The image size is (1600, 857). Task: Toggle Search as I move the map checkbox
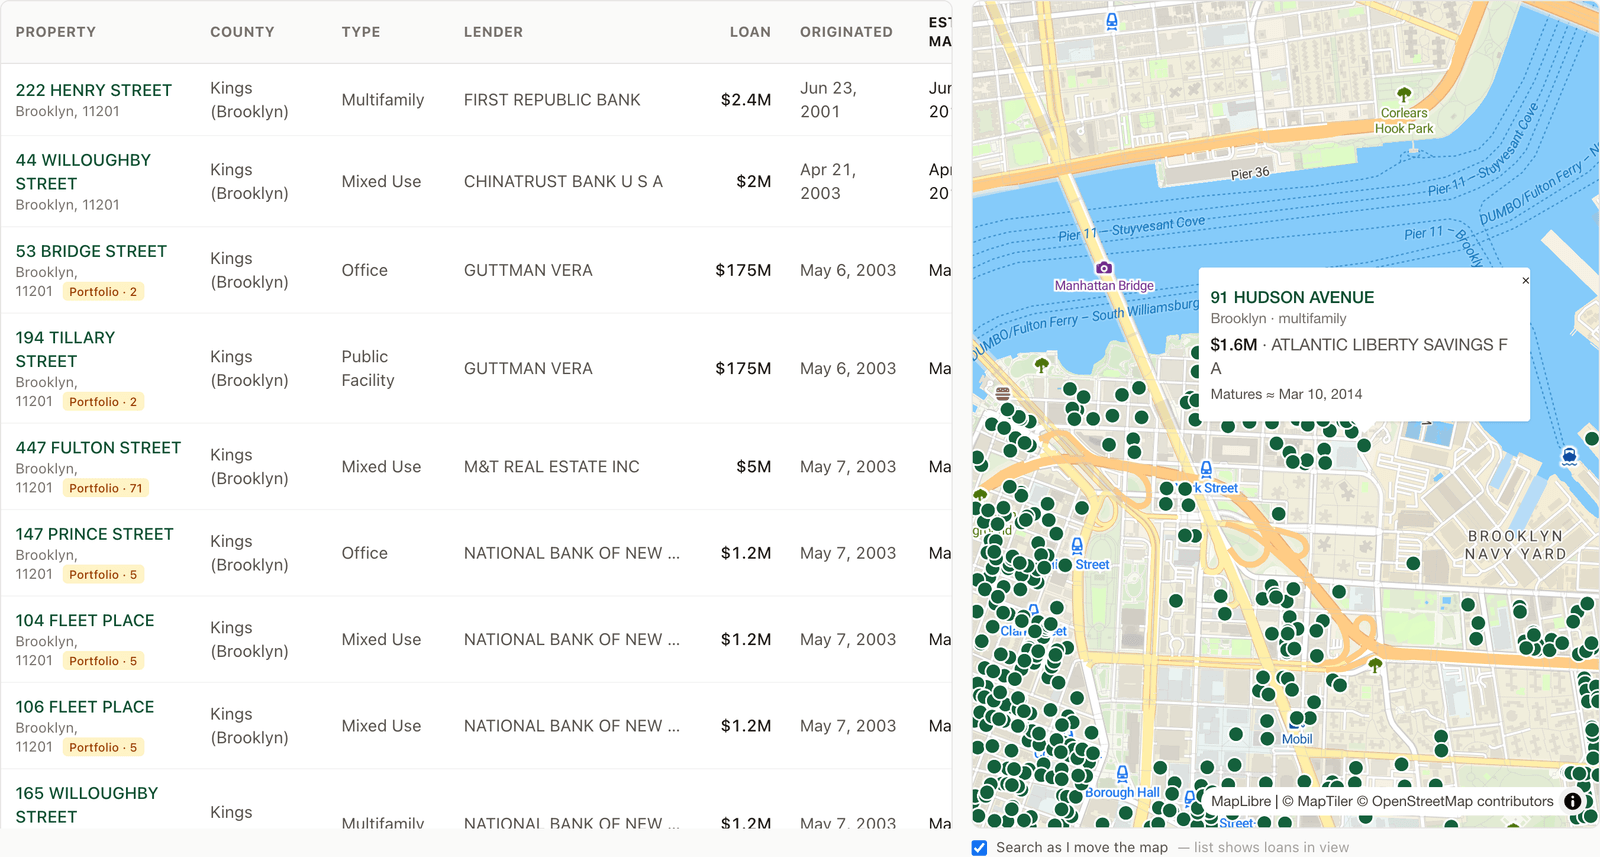[979, 847]
